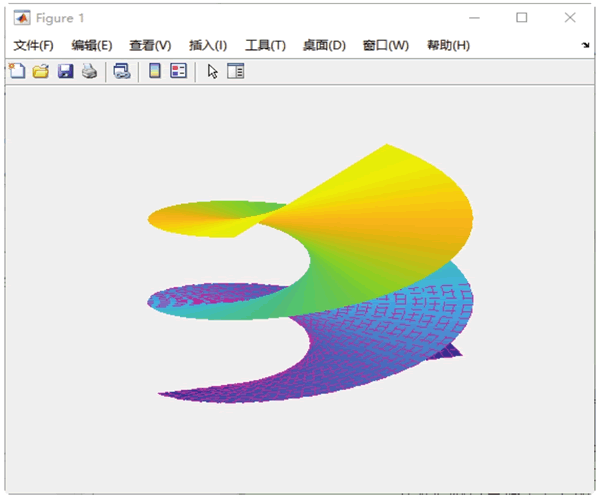
Task: Close the Figure 1 window
Action: tap(570, 18)
